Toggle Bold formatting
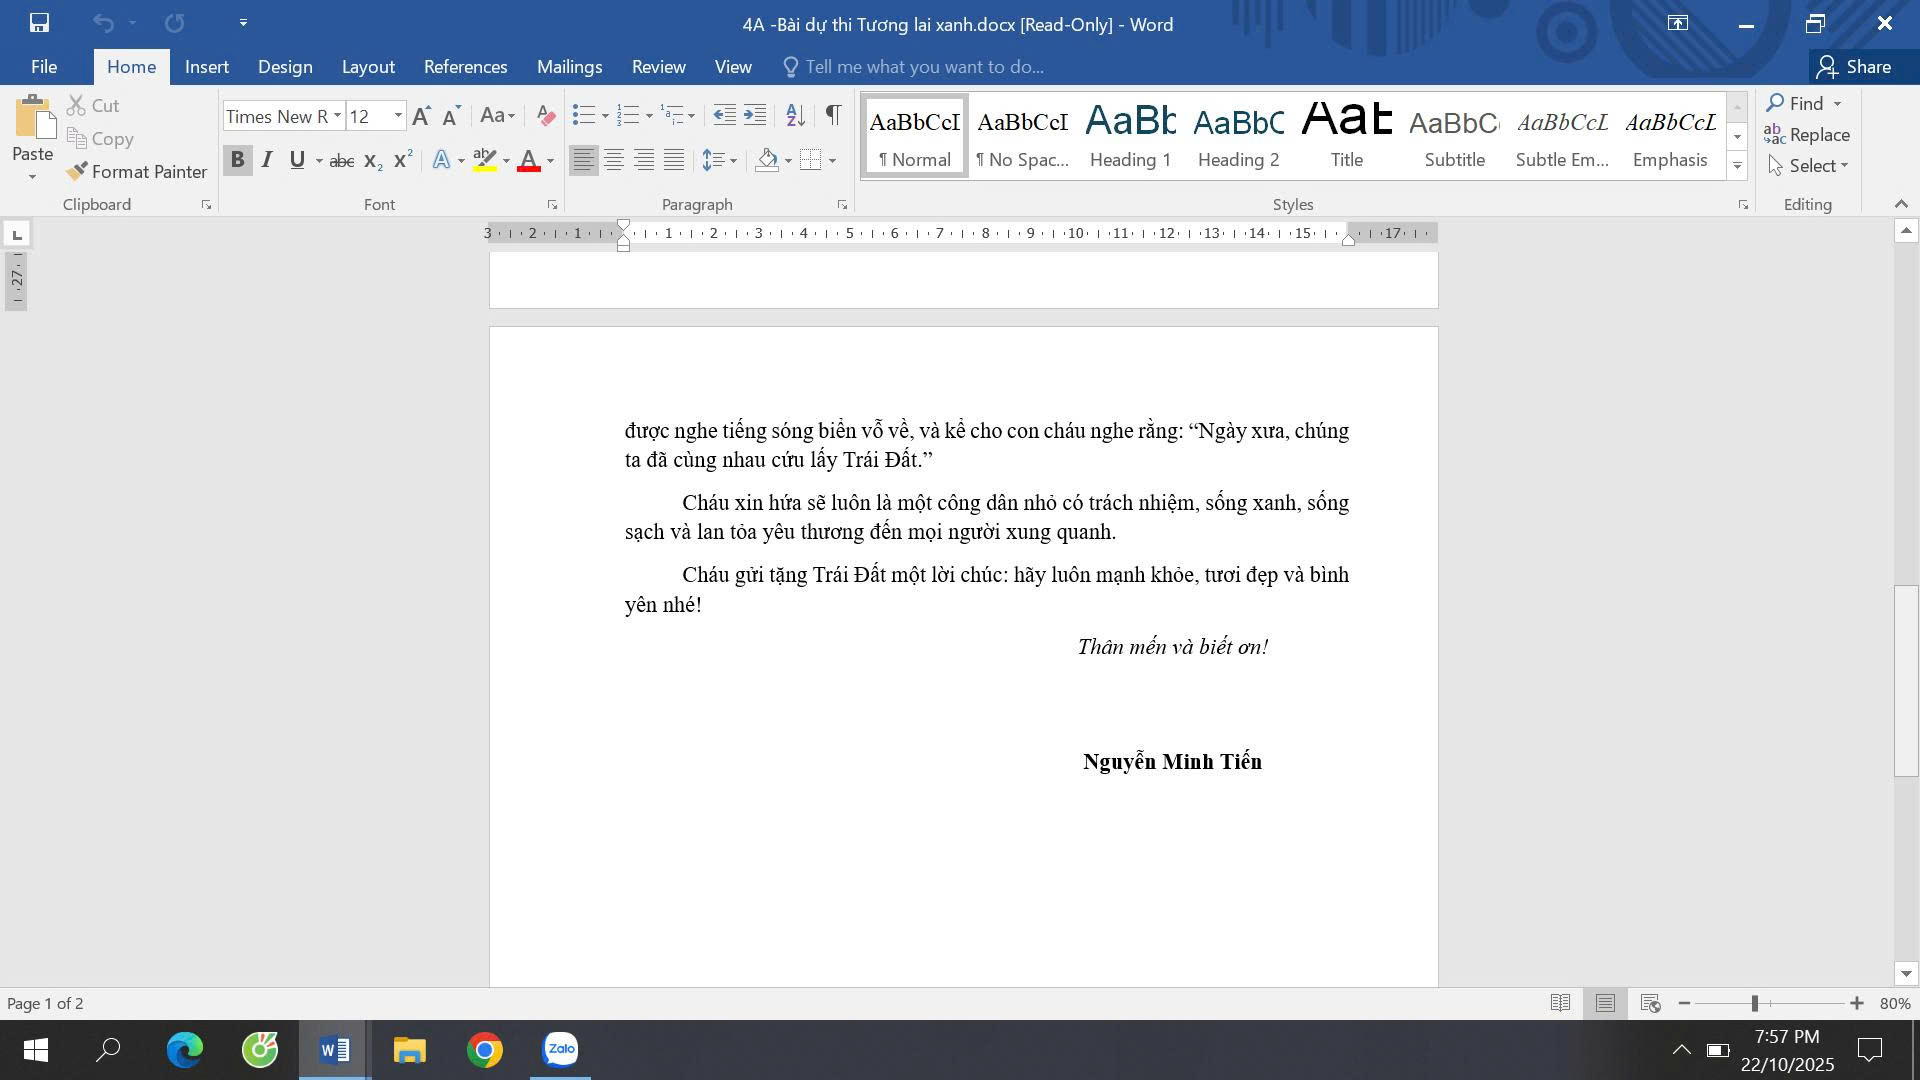Screen dimensions: 1920x1080 pyautogui.click(x=237, y=160)
